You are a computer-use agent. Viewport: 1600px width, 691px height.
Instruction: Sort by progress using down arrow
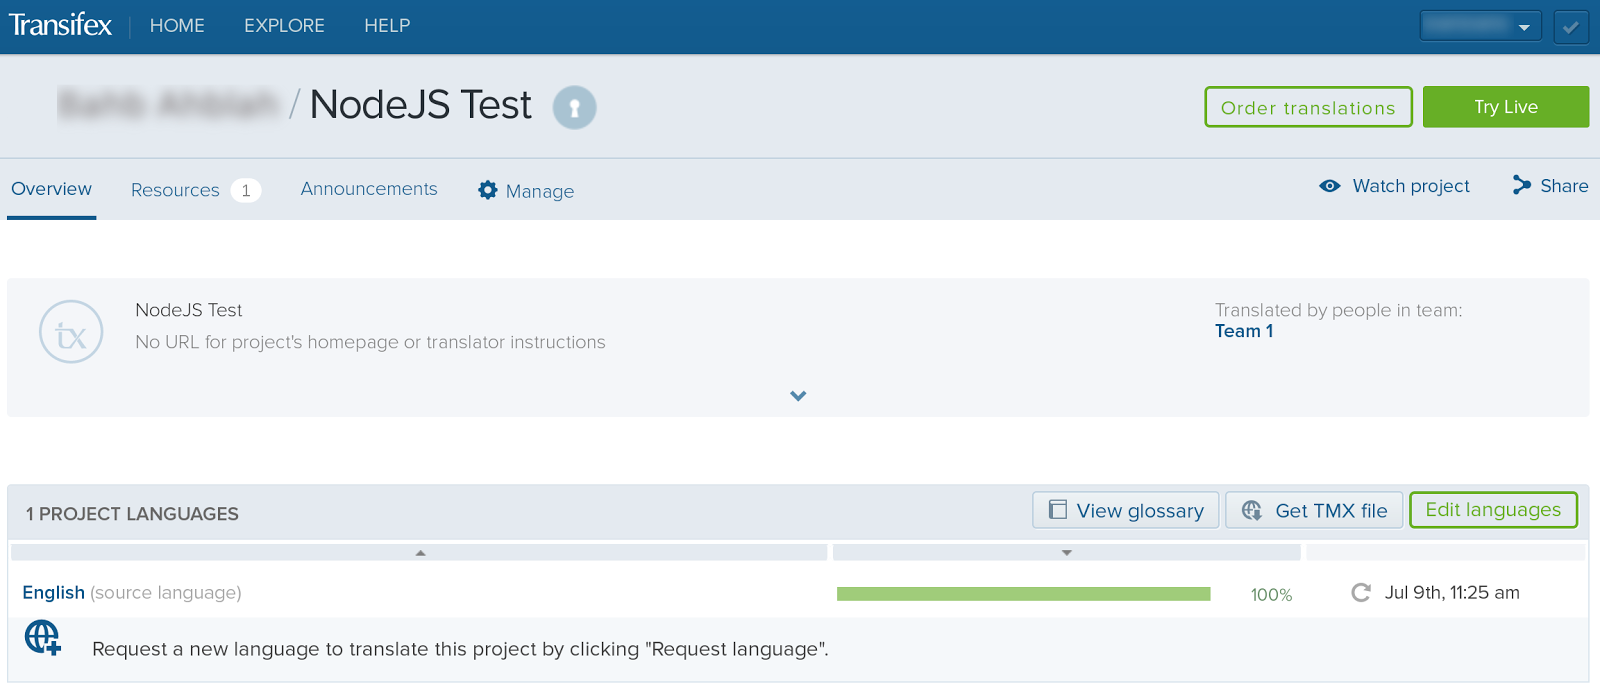coord(1067,553)
